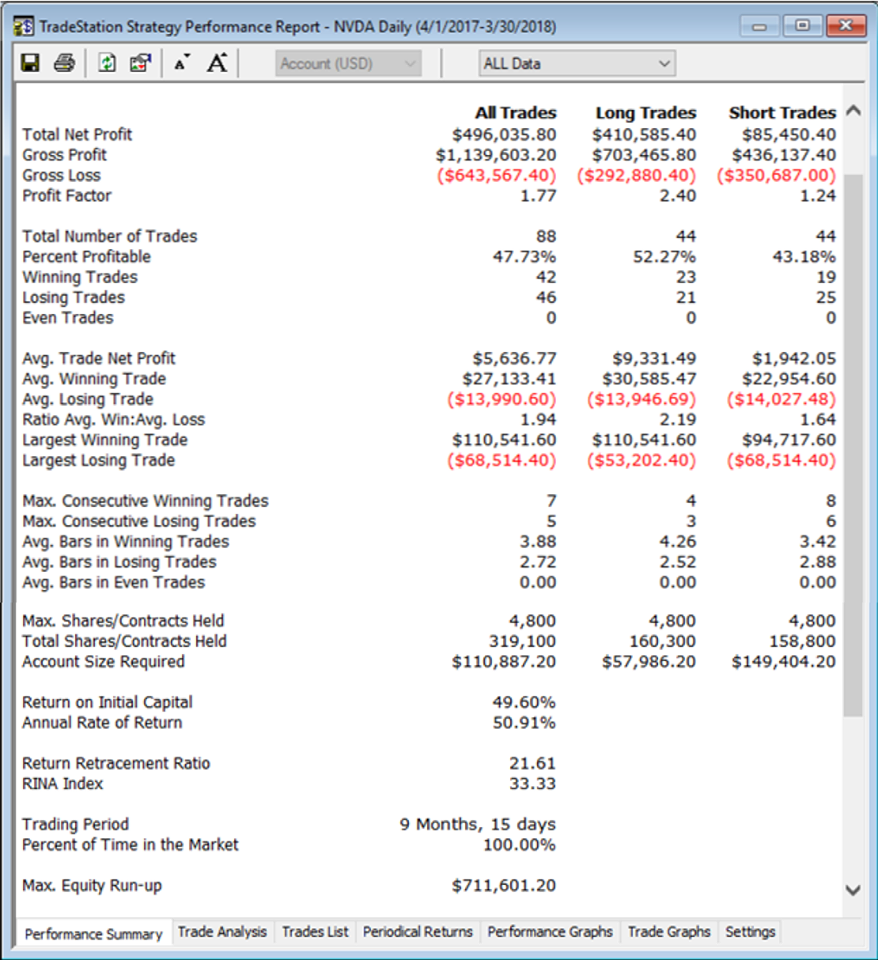The width and height of the screenshot is (878, 960).
Task: Click the Largest Losing Trade label
Action: 99,460
